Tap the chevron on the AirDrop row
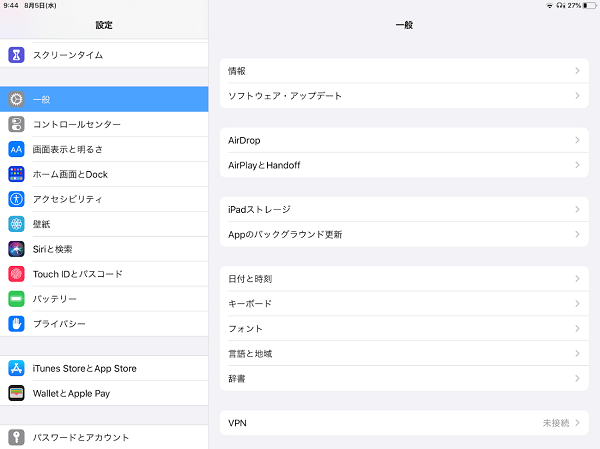 (577, 140)
